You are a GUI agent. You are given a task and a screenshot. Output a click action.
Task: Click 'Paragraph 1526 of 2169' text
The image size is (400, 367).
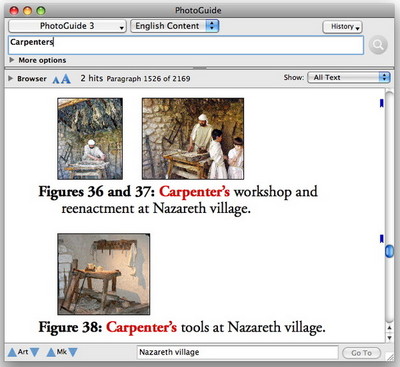click(x=148, y=79)
